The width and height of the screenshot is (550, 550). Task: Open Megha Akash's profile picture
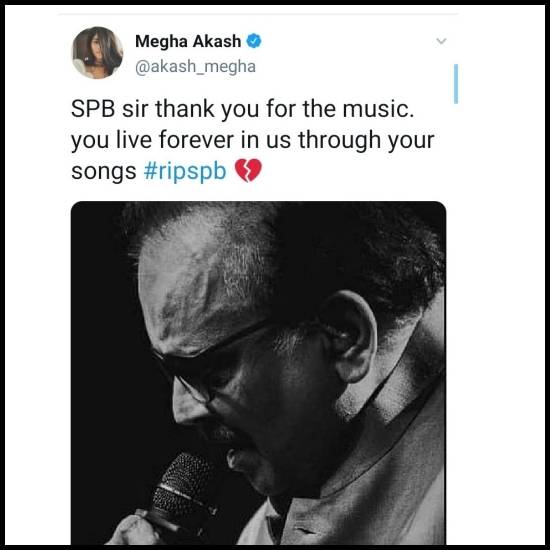tap(98, 53)
